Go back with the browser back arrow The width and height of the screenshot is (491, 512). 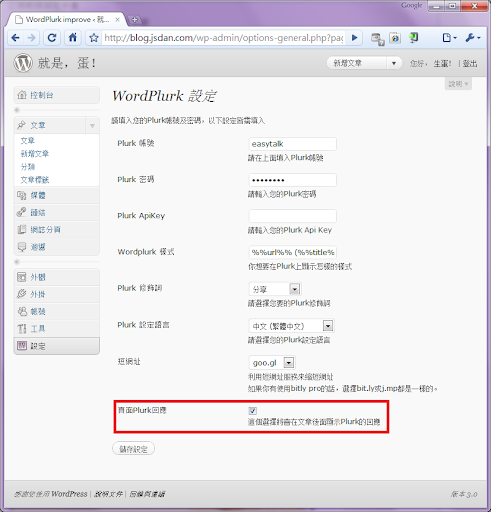[15, 38]
